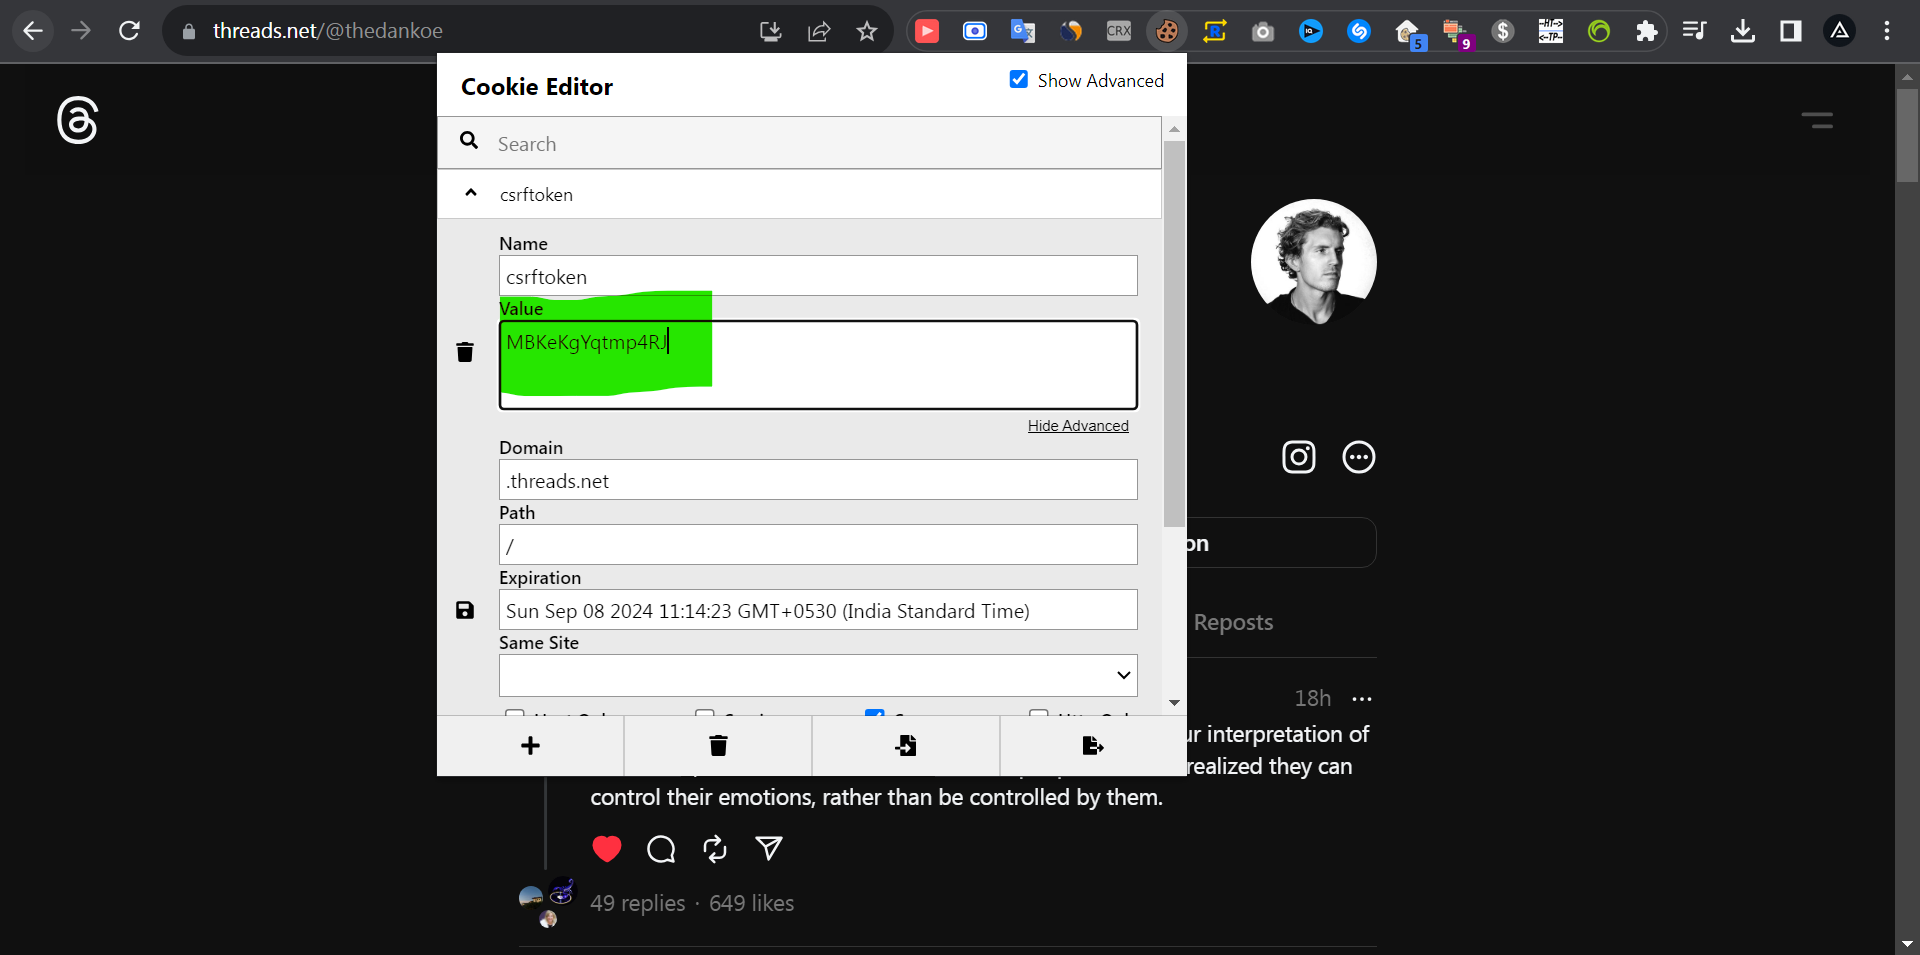The image size is (1920, 955).
Task: Share the post with the send icon
Action: click(x=769, y=849)
